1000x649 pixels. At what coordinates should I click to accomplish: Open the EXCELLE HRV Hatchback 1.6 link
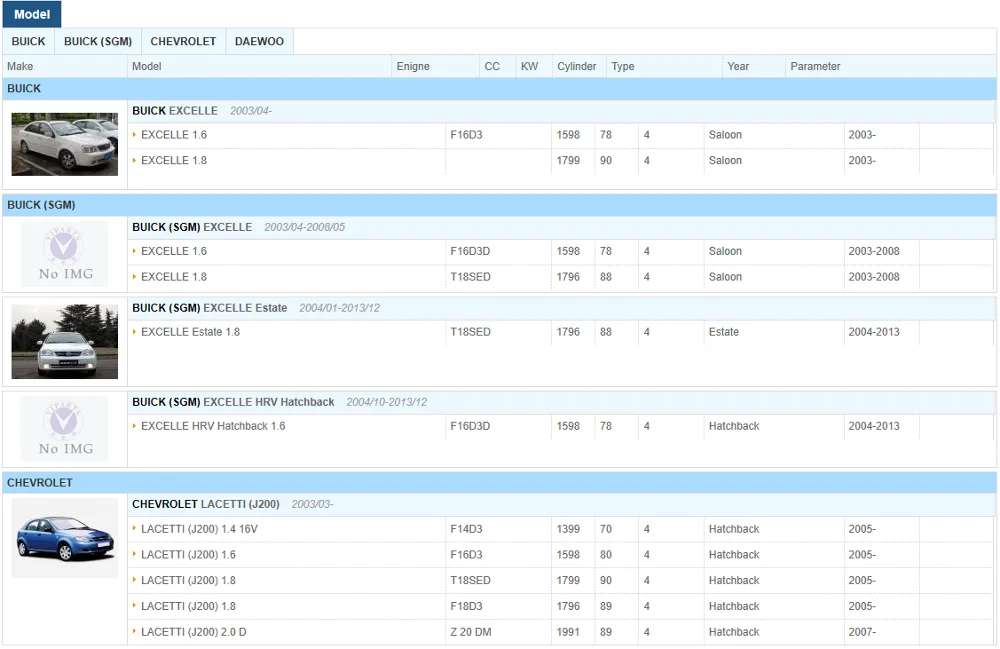(x=213, y=426)
